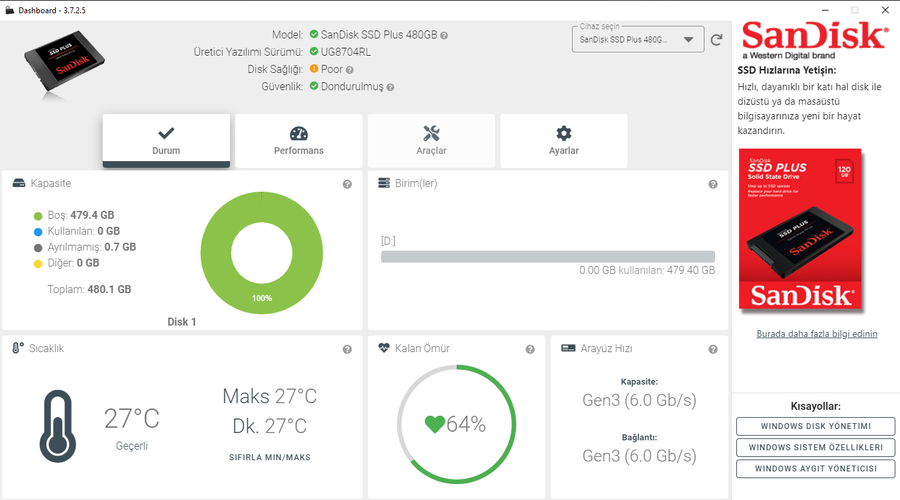Click Sıcaklık panel help icon

[347, 349]
